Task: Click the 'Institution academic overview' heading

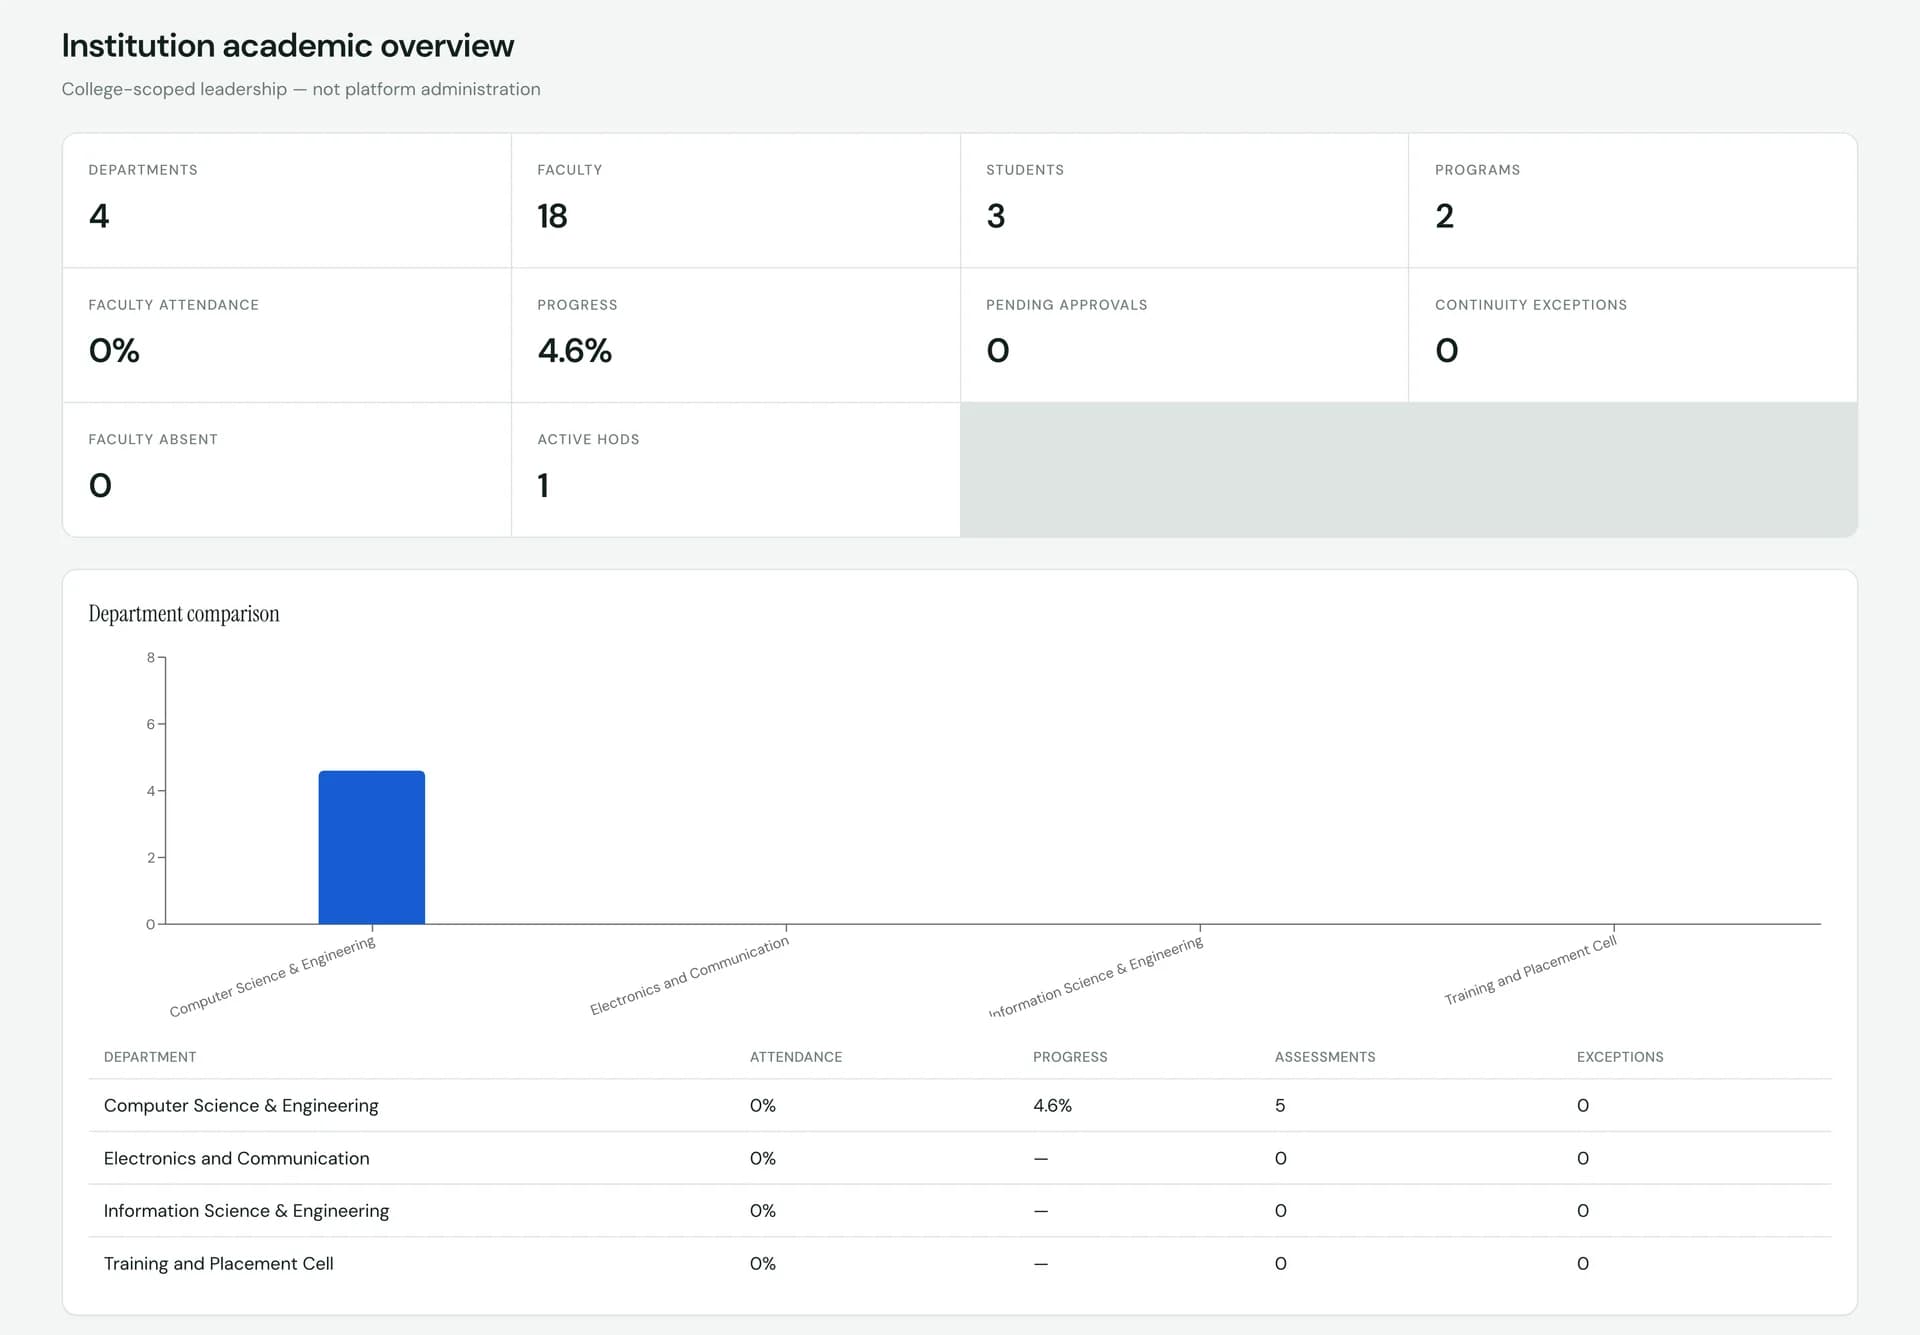Action: 288,46
